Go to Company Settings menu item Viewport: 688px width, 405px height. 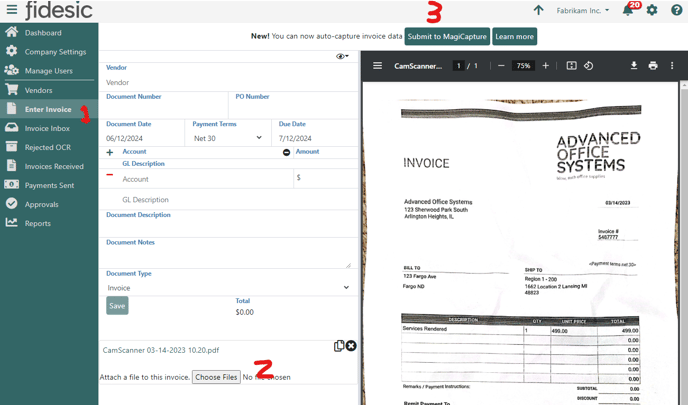click(55, 52)
